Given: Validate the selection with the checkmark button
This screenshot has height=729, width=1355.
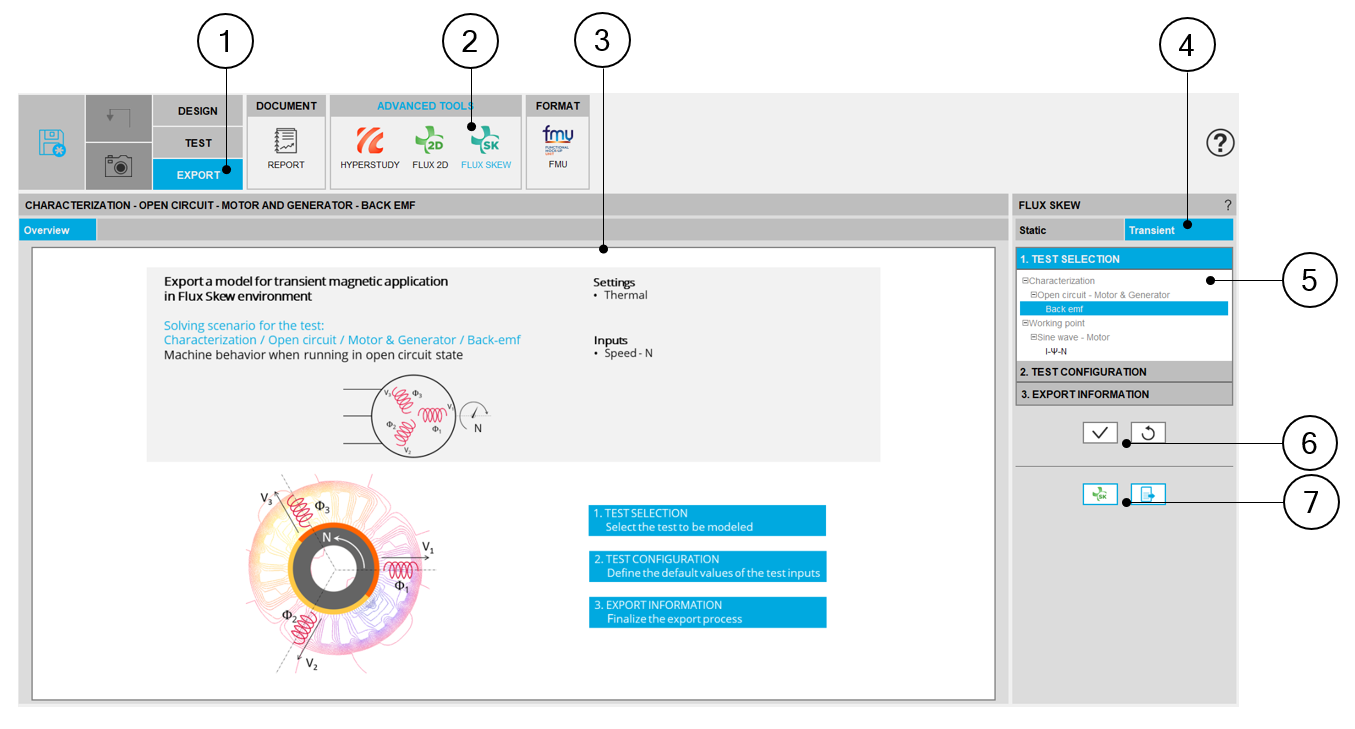Looking at the screenshot, I should coord(1100,433).
